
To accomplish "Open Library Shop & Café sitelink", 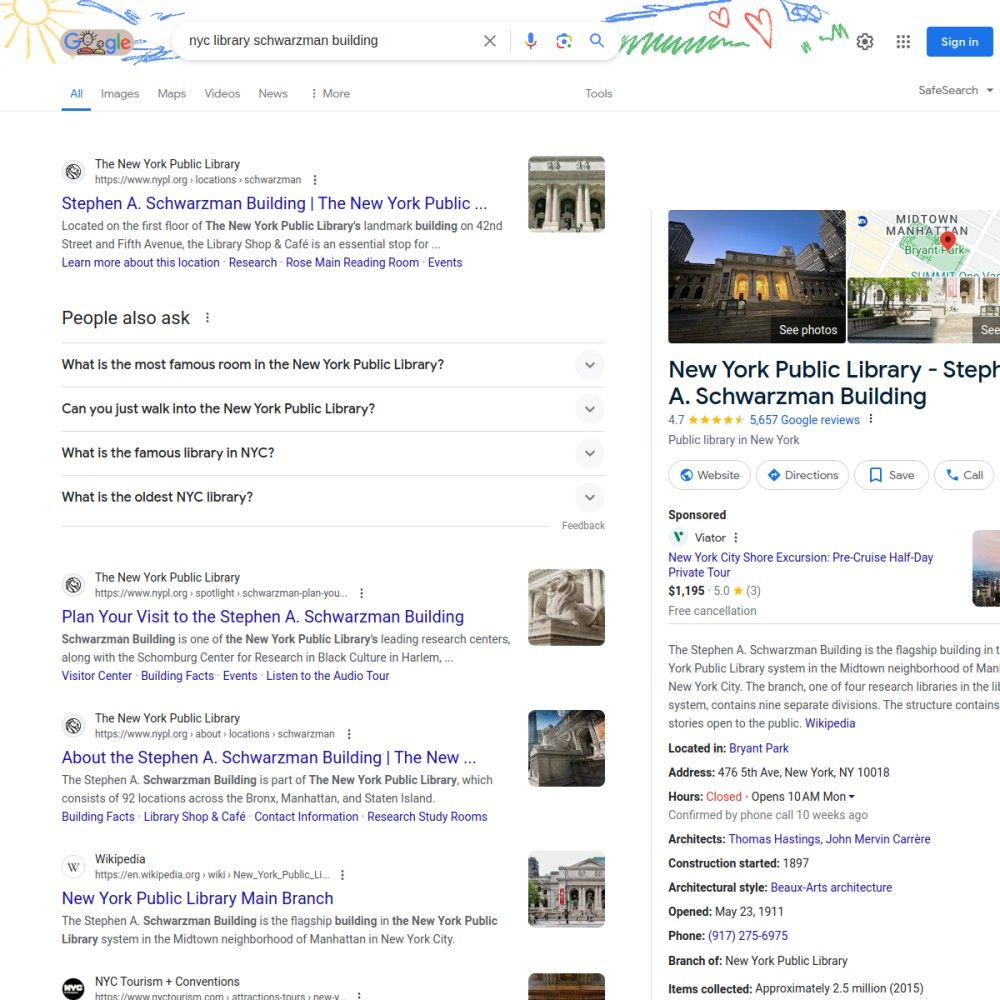I will click(195, 817).
